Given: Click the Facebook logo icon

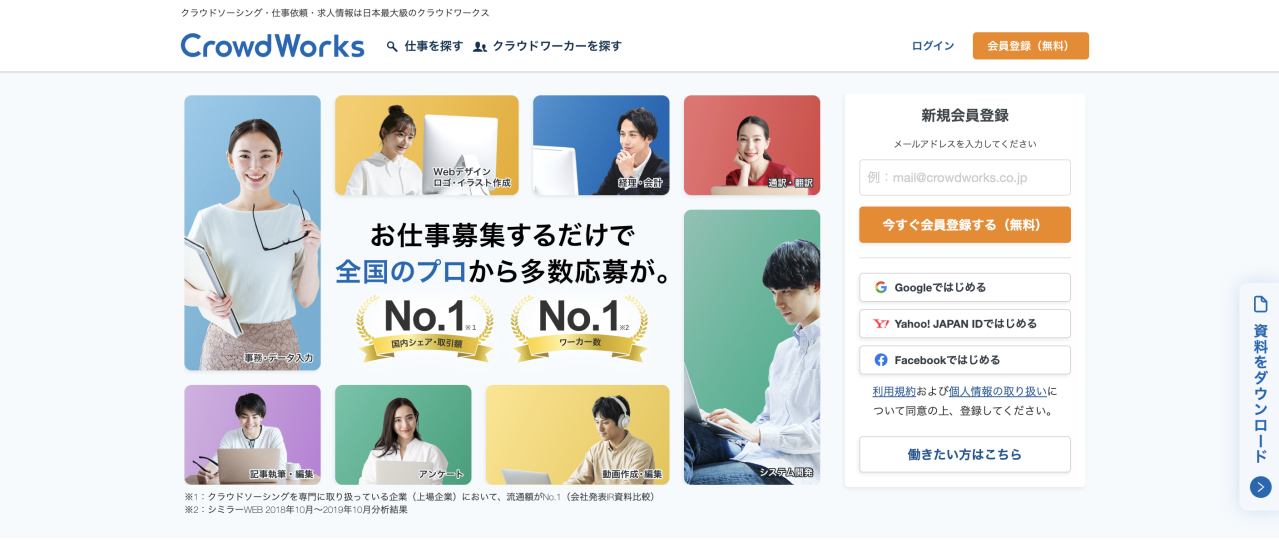Looking at the screenshot, I should click(881, 360).
